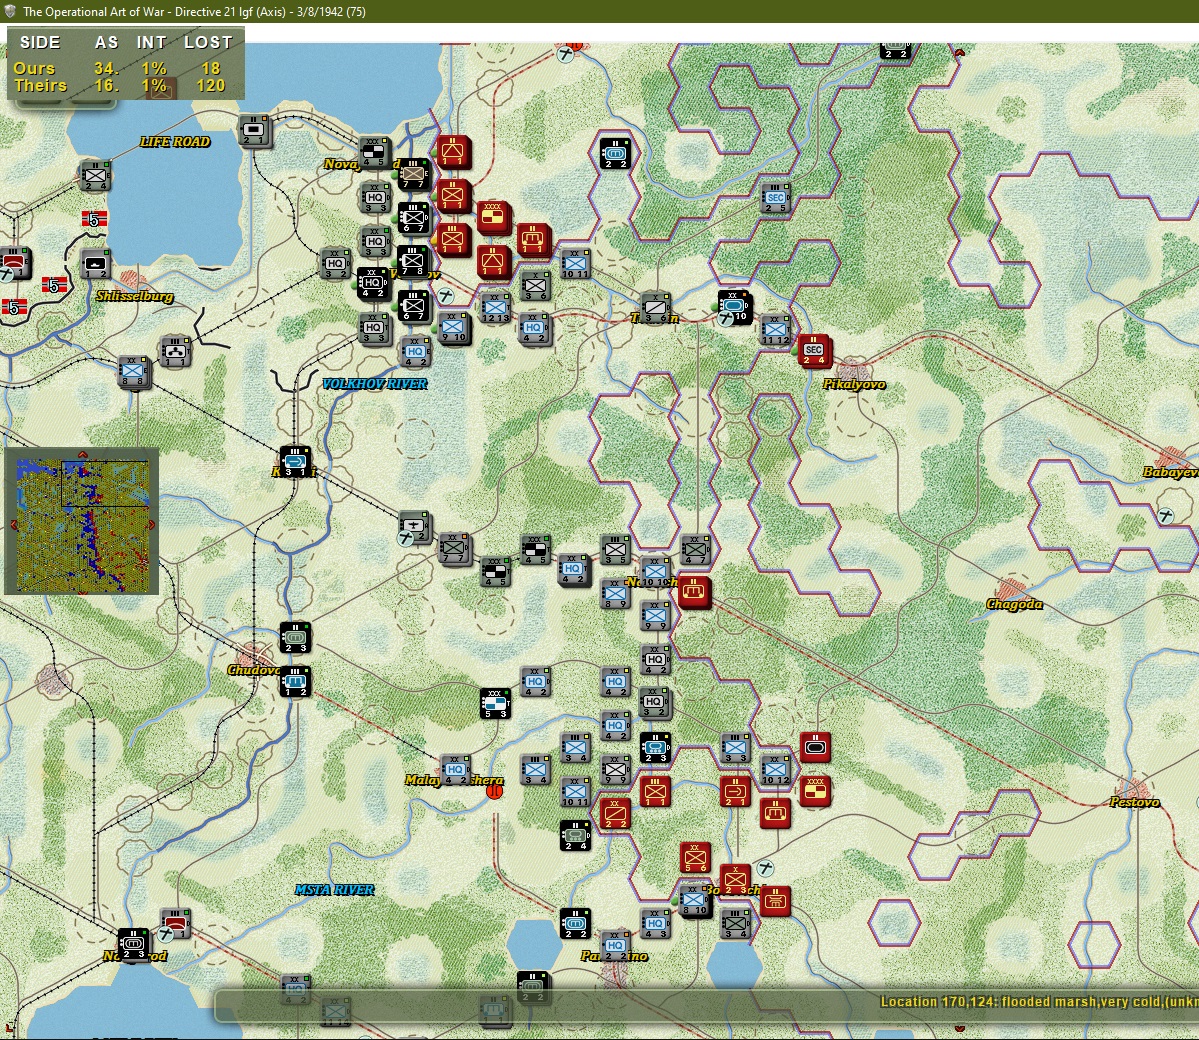
Task: Select the grey SEC unit marked 2 5
Action: pyautogui.click(x=775, y=199)
